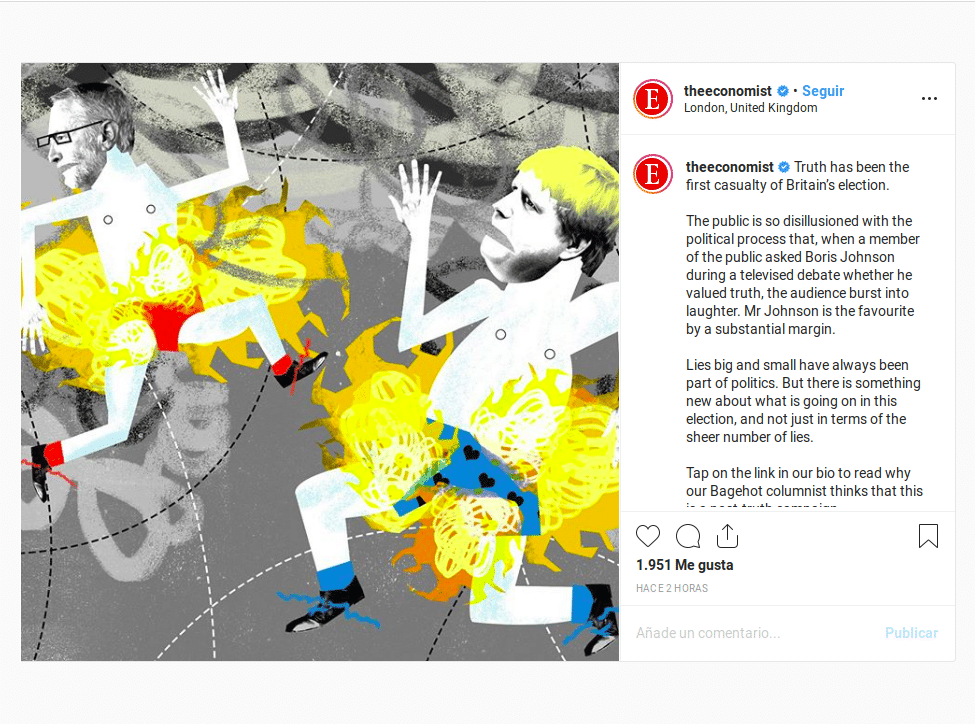975x724 pixels.
Task: Share the post using the share icon
Action: pos(727,536)
